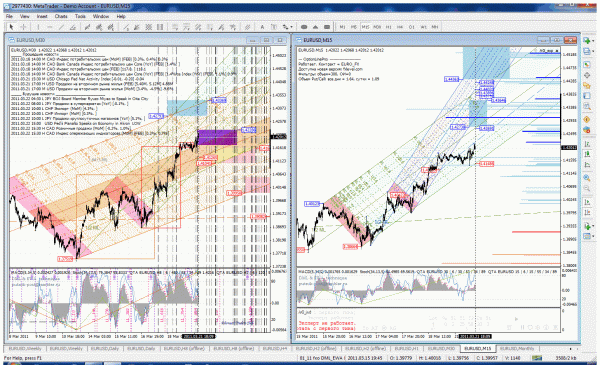Open the Tools menu
600x365 pixels.
click(80, 16)
